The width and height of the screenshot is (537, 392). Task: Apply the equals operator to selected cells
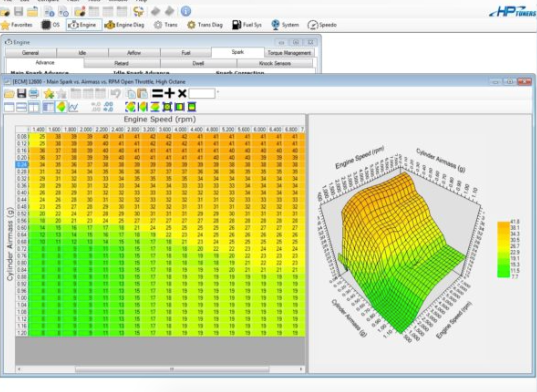point(157,93)
